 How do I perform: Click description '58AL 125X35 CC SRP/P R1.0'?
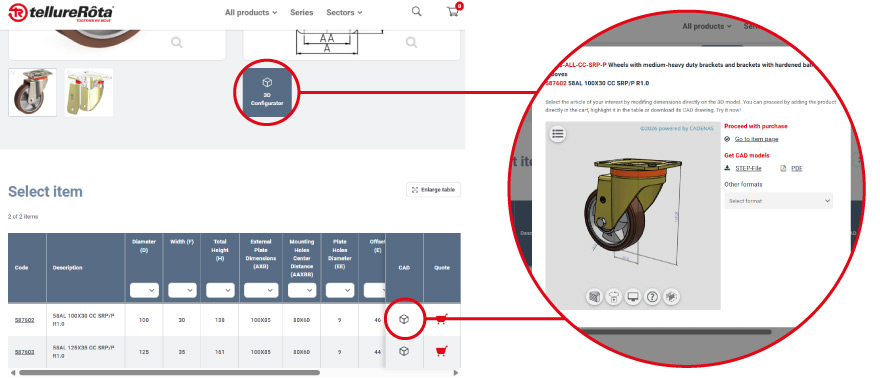click(84, 352)
